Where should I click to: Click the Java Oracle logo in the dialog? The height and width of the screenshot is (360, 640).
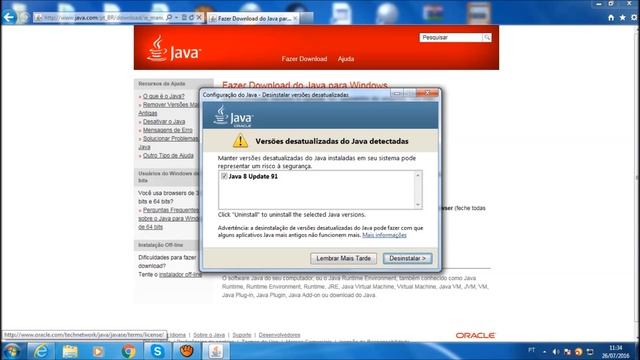click(x=233, y=116)
